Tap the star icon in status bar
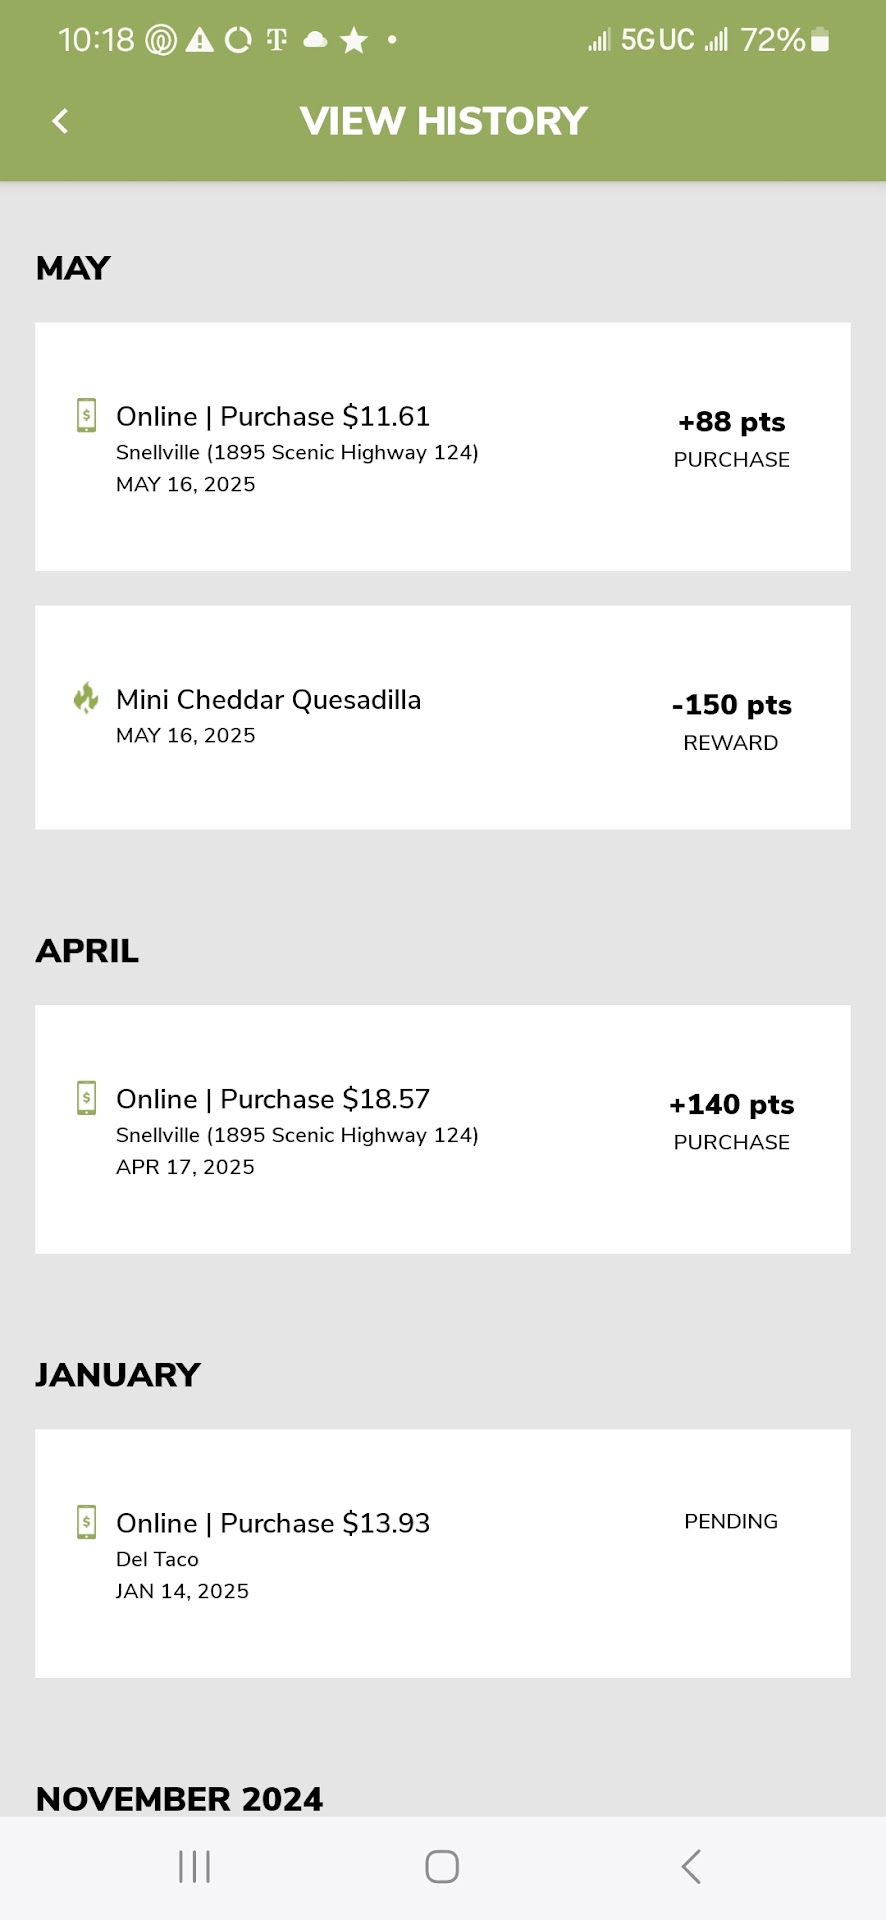886x1920 pixels. (354, 40)
